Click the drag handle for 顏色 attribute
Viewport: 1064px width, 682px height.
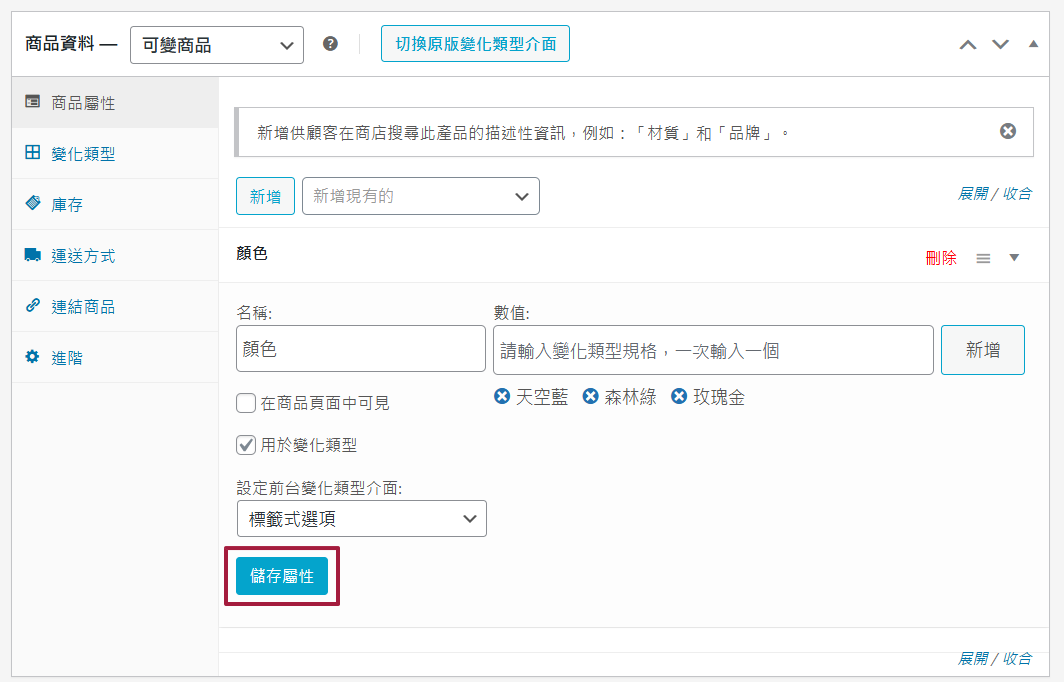pos(983,258)
